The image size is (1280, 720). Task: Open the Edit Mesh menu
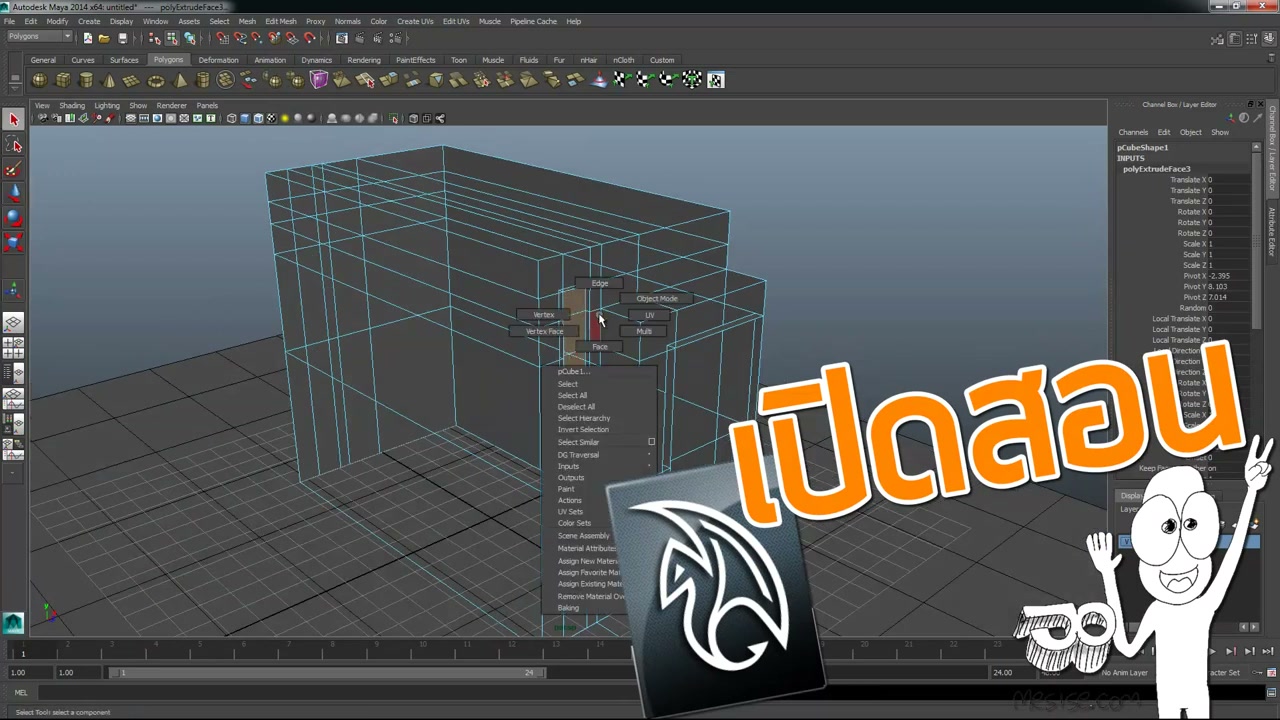[x=280, y=21]
